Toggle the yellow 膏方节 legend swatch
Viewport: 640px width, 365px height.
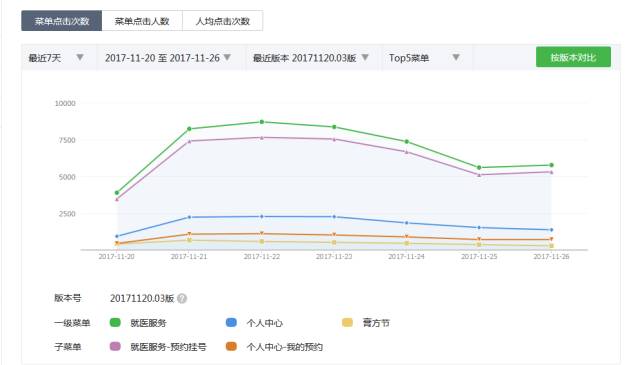click(347, 323)
